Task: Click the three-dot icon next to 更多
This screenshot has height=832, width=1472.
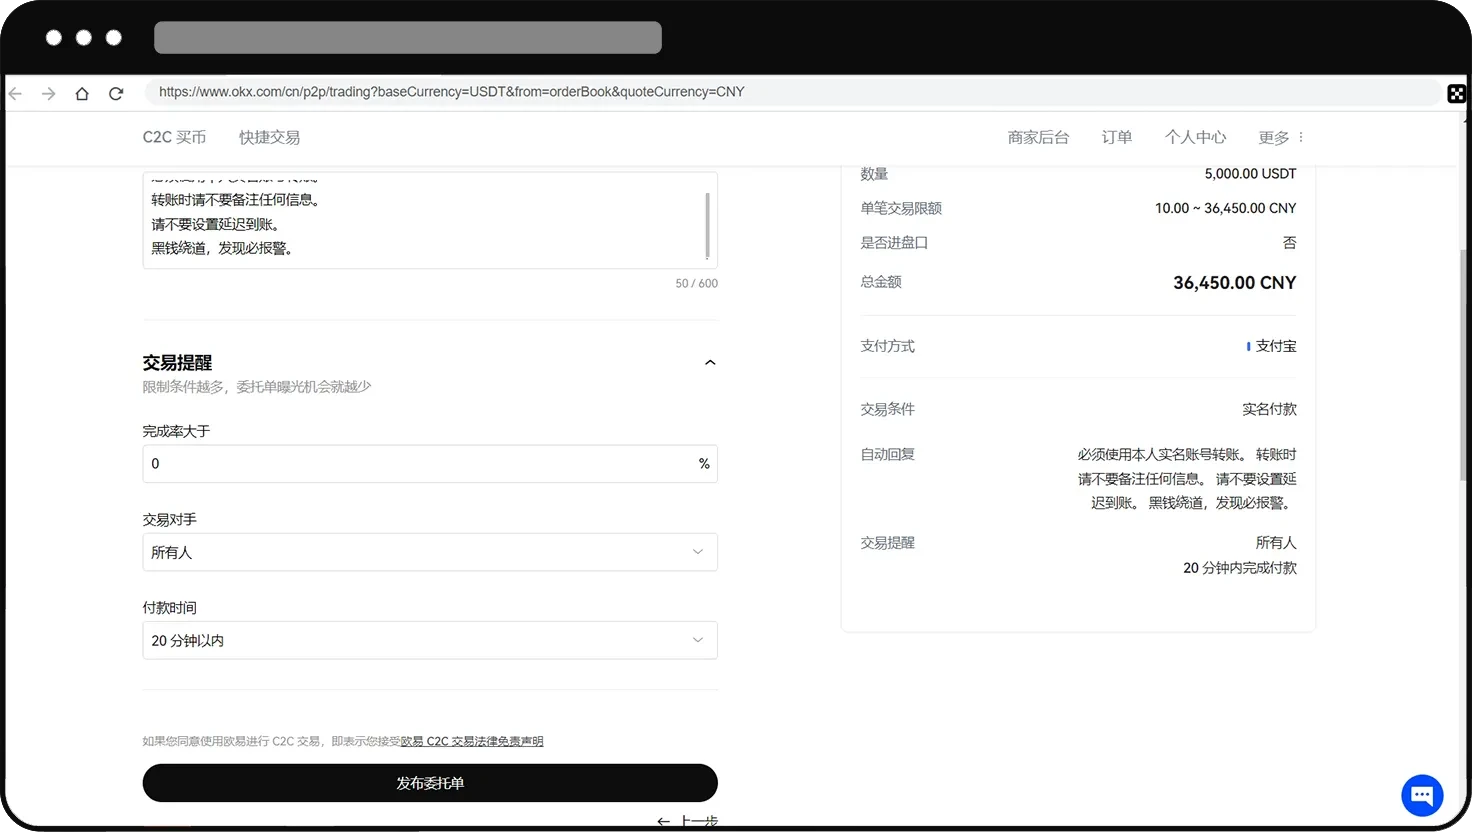Action: 1300,137
